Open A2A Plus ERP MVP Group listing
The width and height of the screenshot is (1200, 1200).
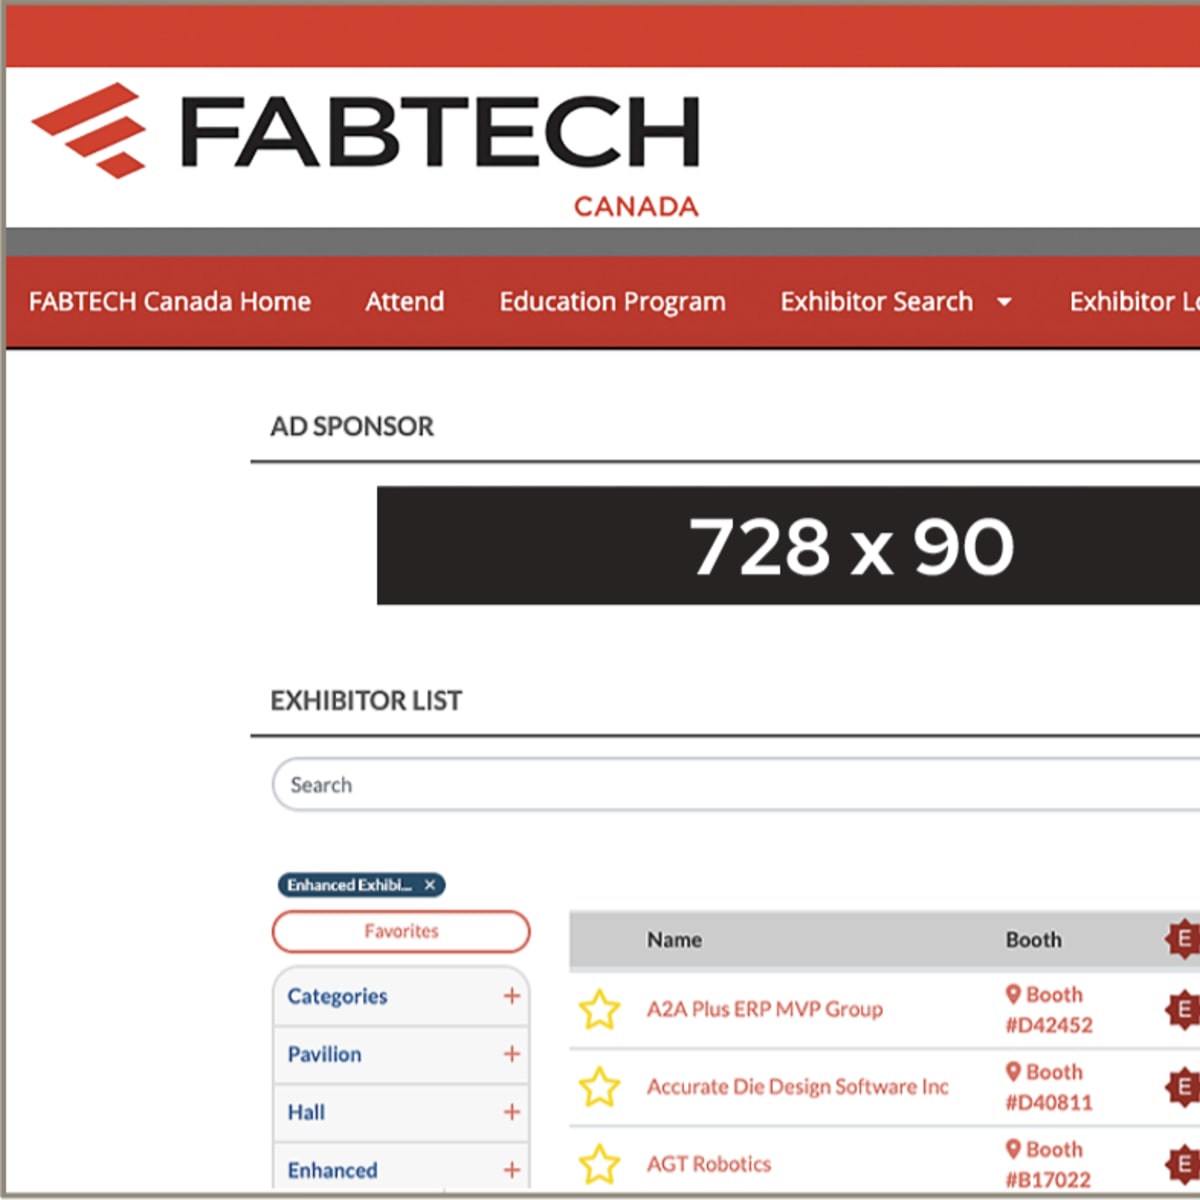pos(765,1009)
